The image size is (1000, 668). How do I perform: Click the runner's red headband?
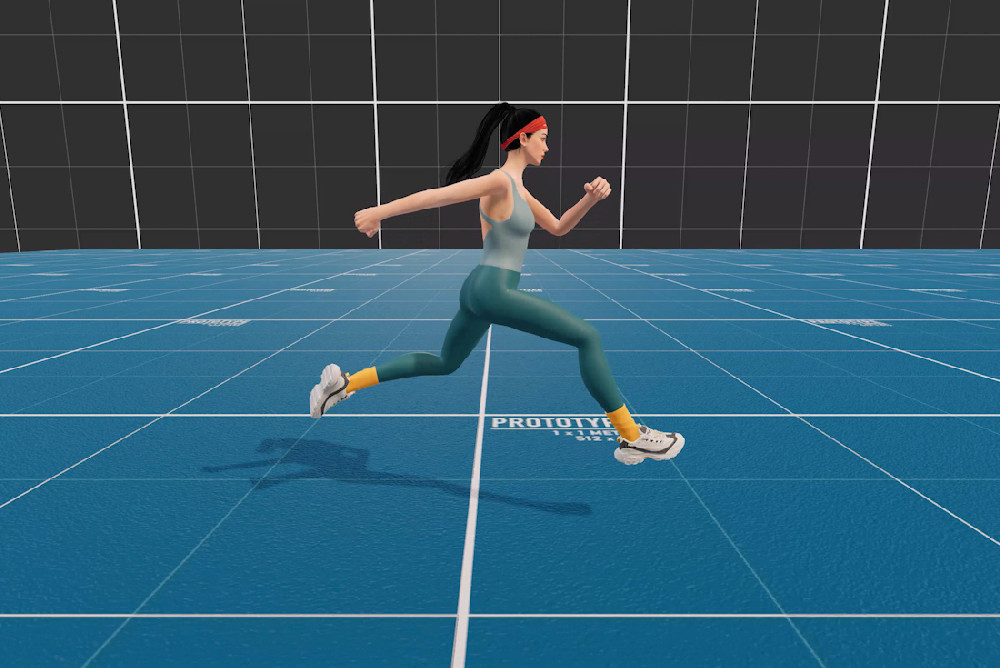(527, 129)
